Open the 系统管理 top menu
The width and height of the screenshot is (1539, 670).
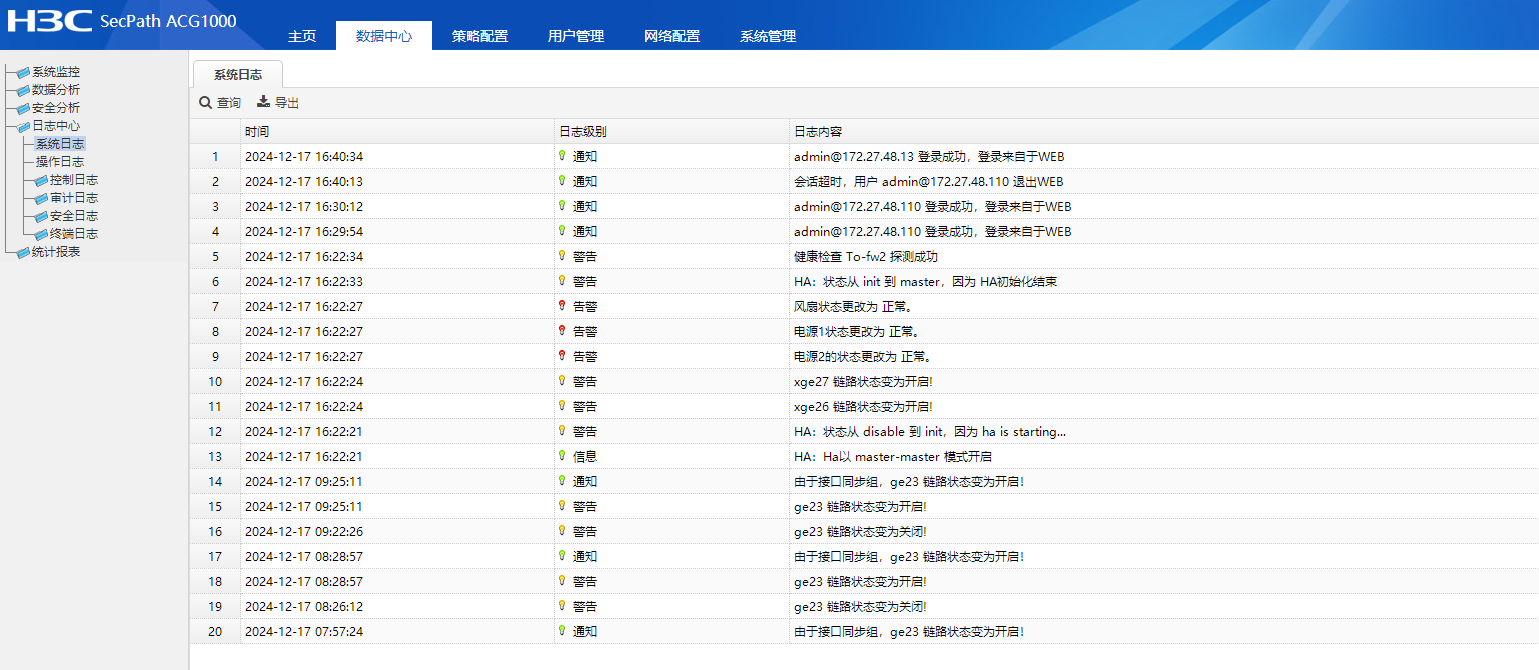tap(768, 36)
